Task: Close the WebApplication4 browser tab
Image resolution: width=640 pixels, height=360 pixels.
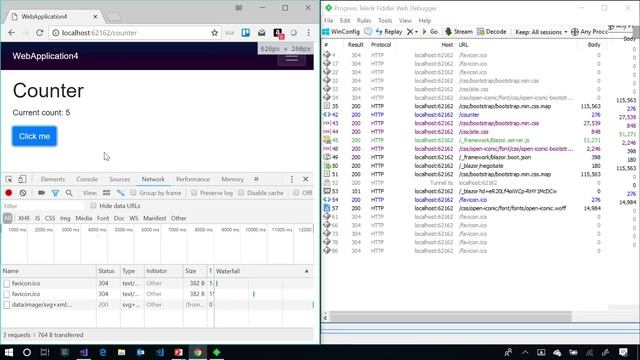Action: (x=95, y=17)
